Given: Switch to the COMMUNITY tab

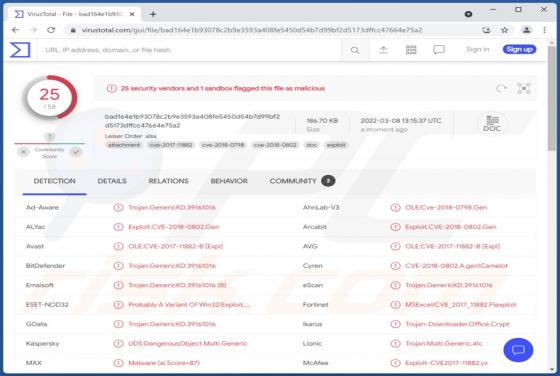Looking at the screenshot, I should [x=302, y=181].
